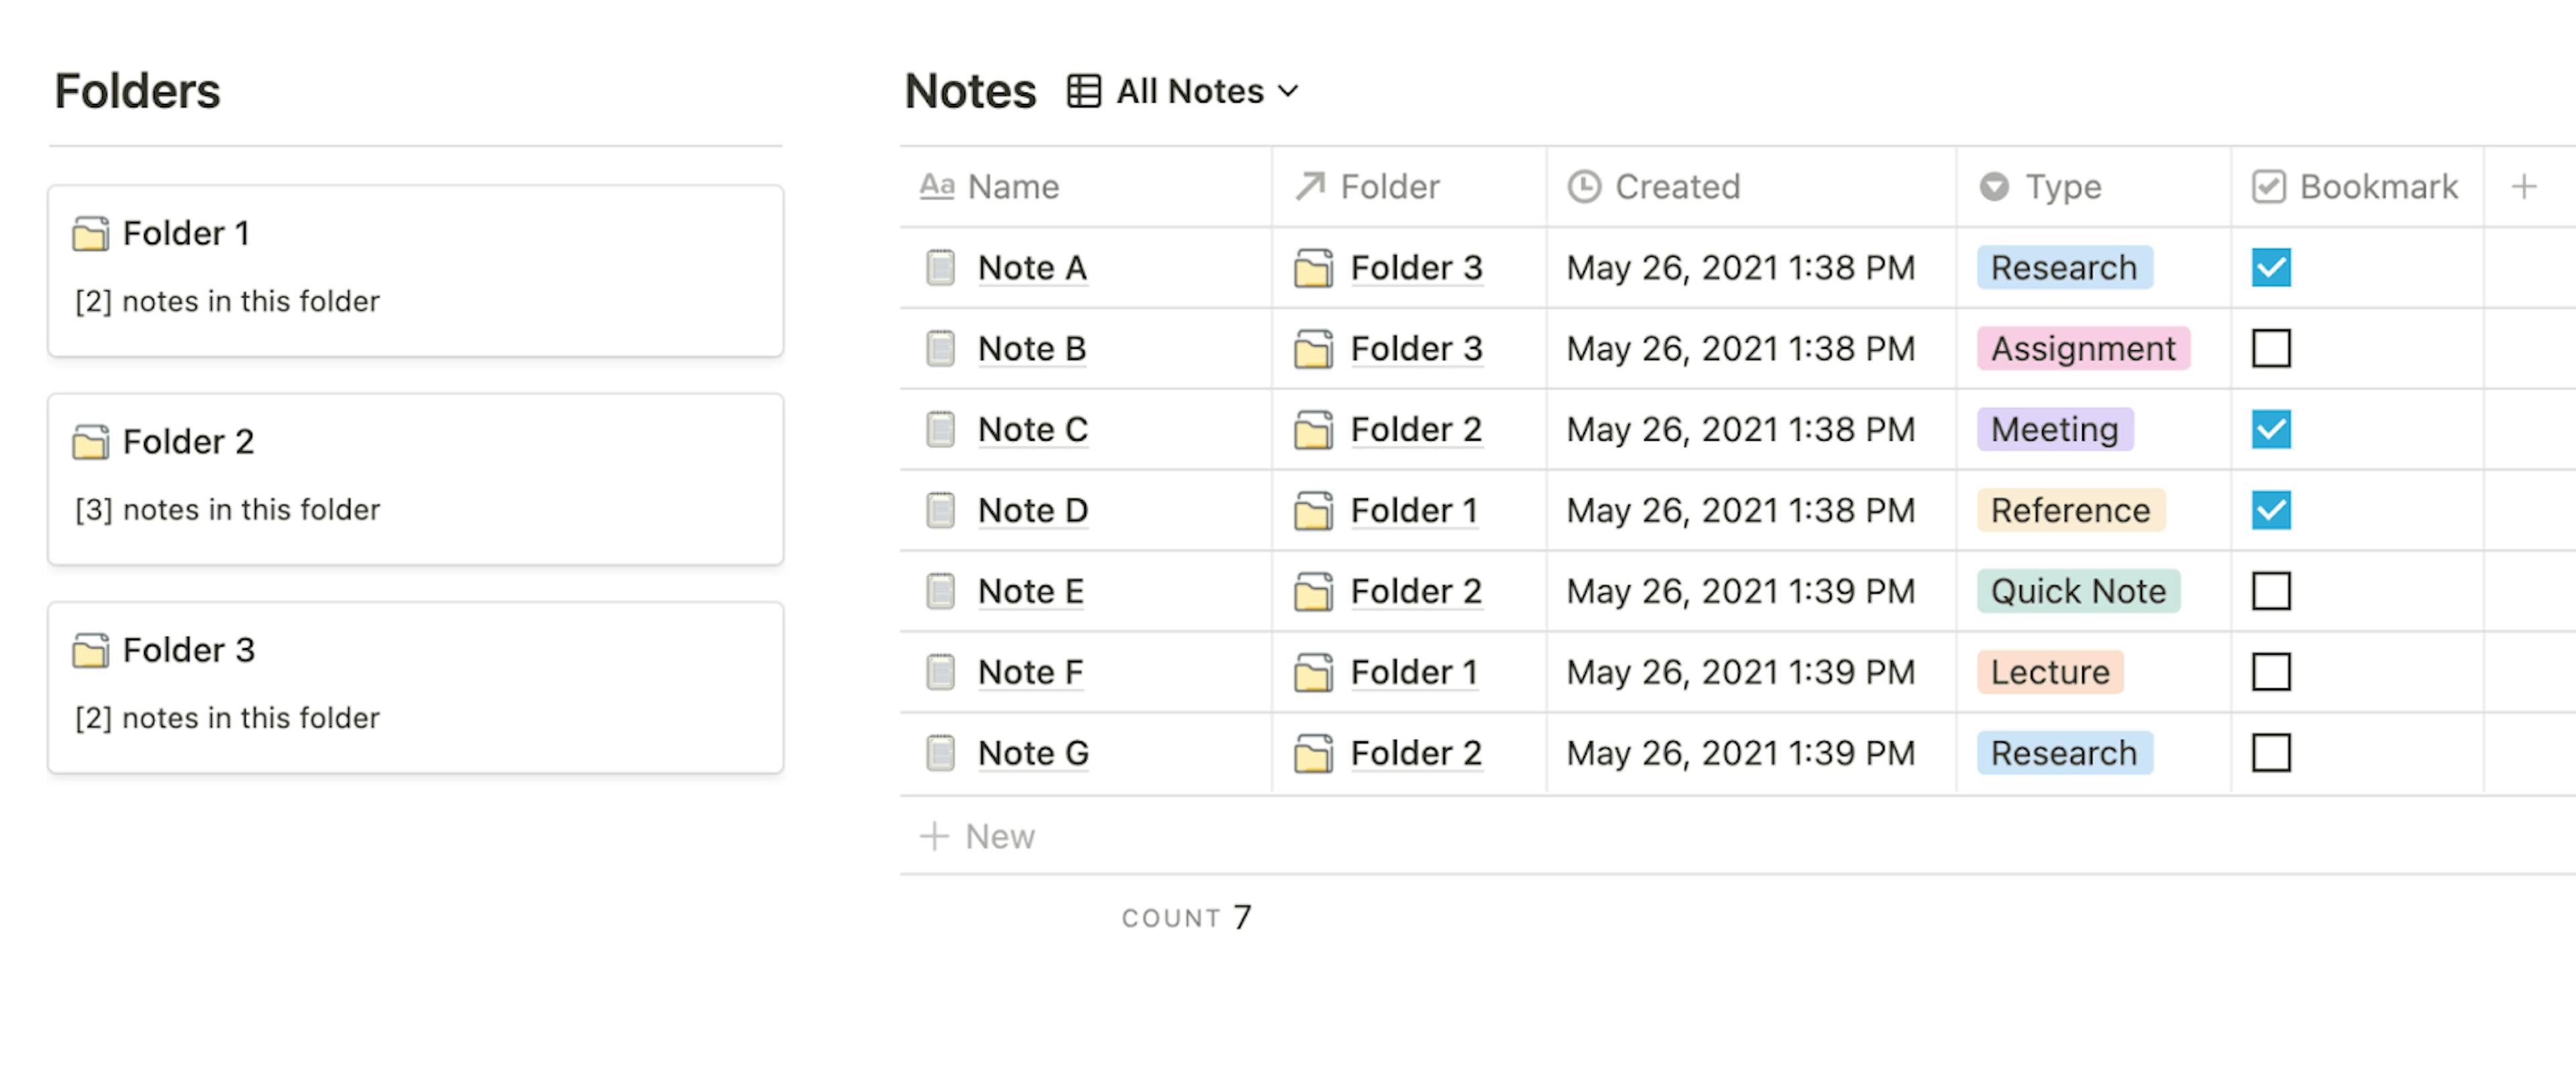The width and height of the screenshot is (2576, 1066).
Task: Toggle bookmark checkbox for Note A
Action: pos(2272,266)
